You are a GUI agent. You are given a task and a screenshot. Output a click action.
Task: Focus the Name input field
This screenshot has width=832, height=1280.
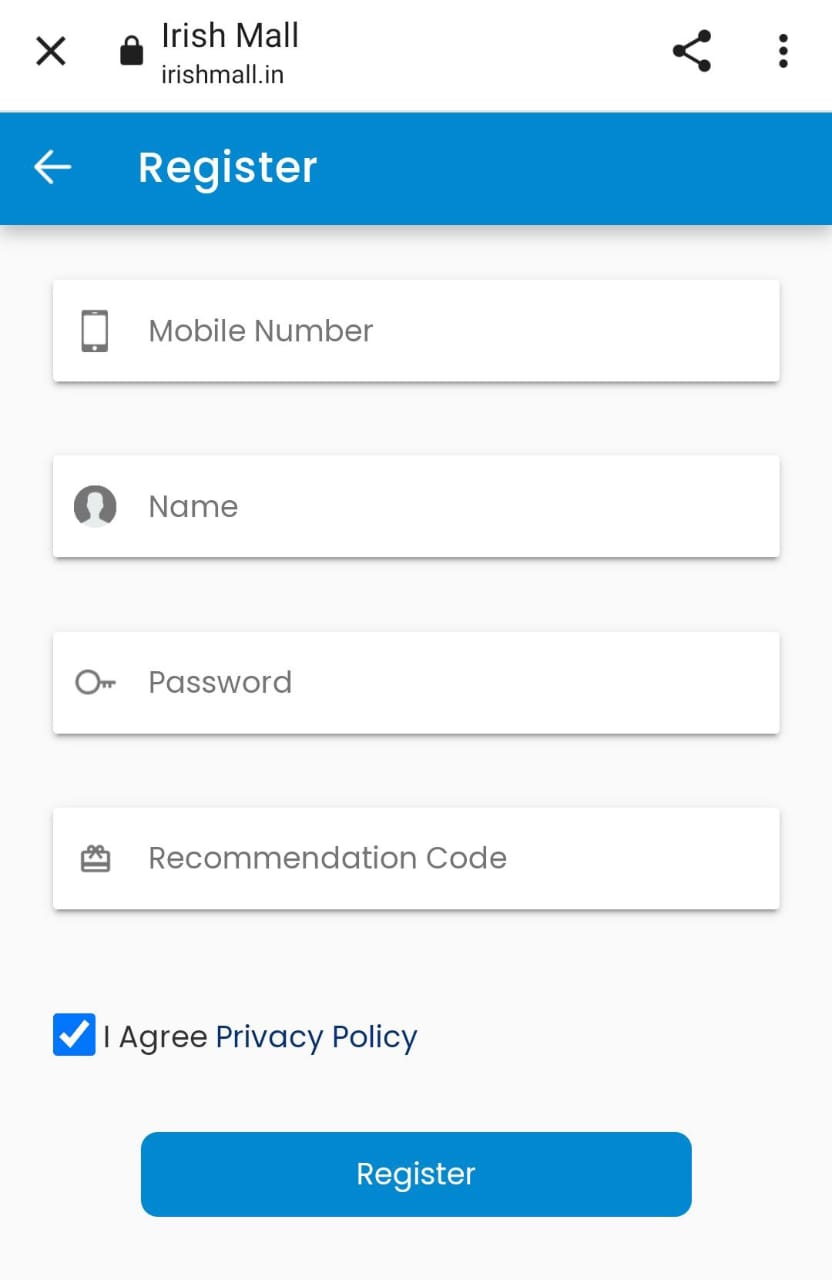pyautogui.click(x=416, y=506)
